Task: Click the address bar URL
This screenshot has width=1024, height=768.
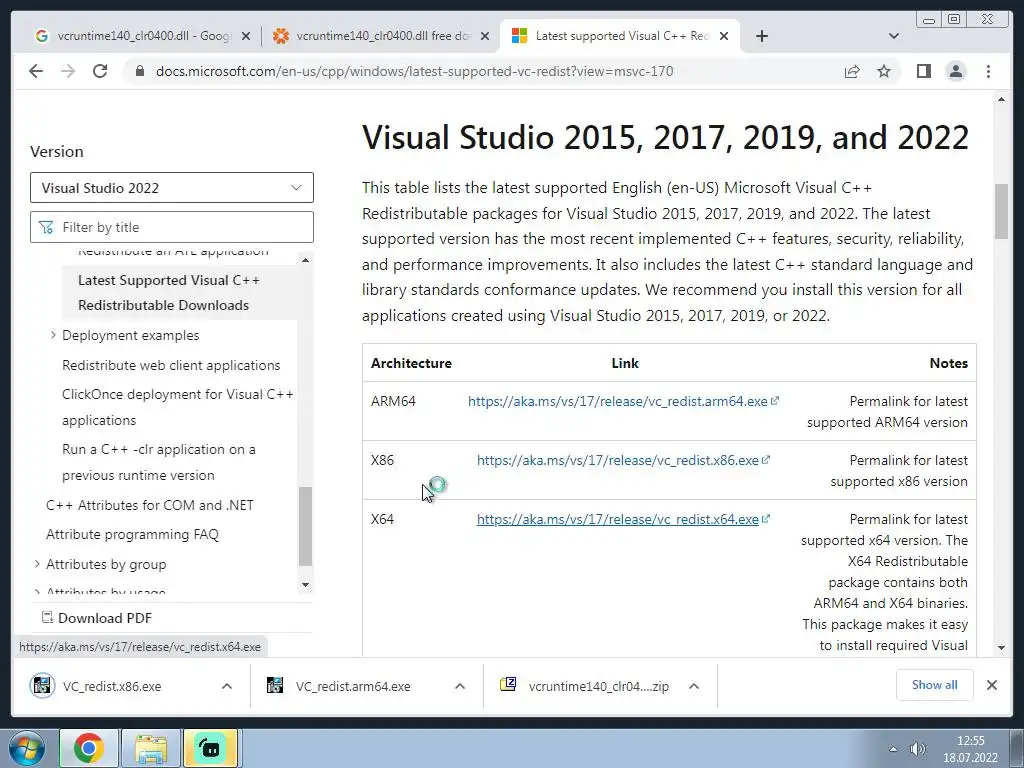Action: [414, 71]
